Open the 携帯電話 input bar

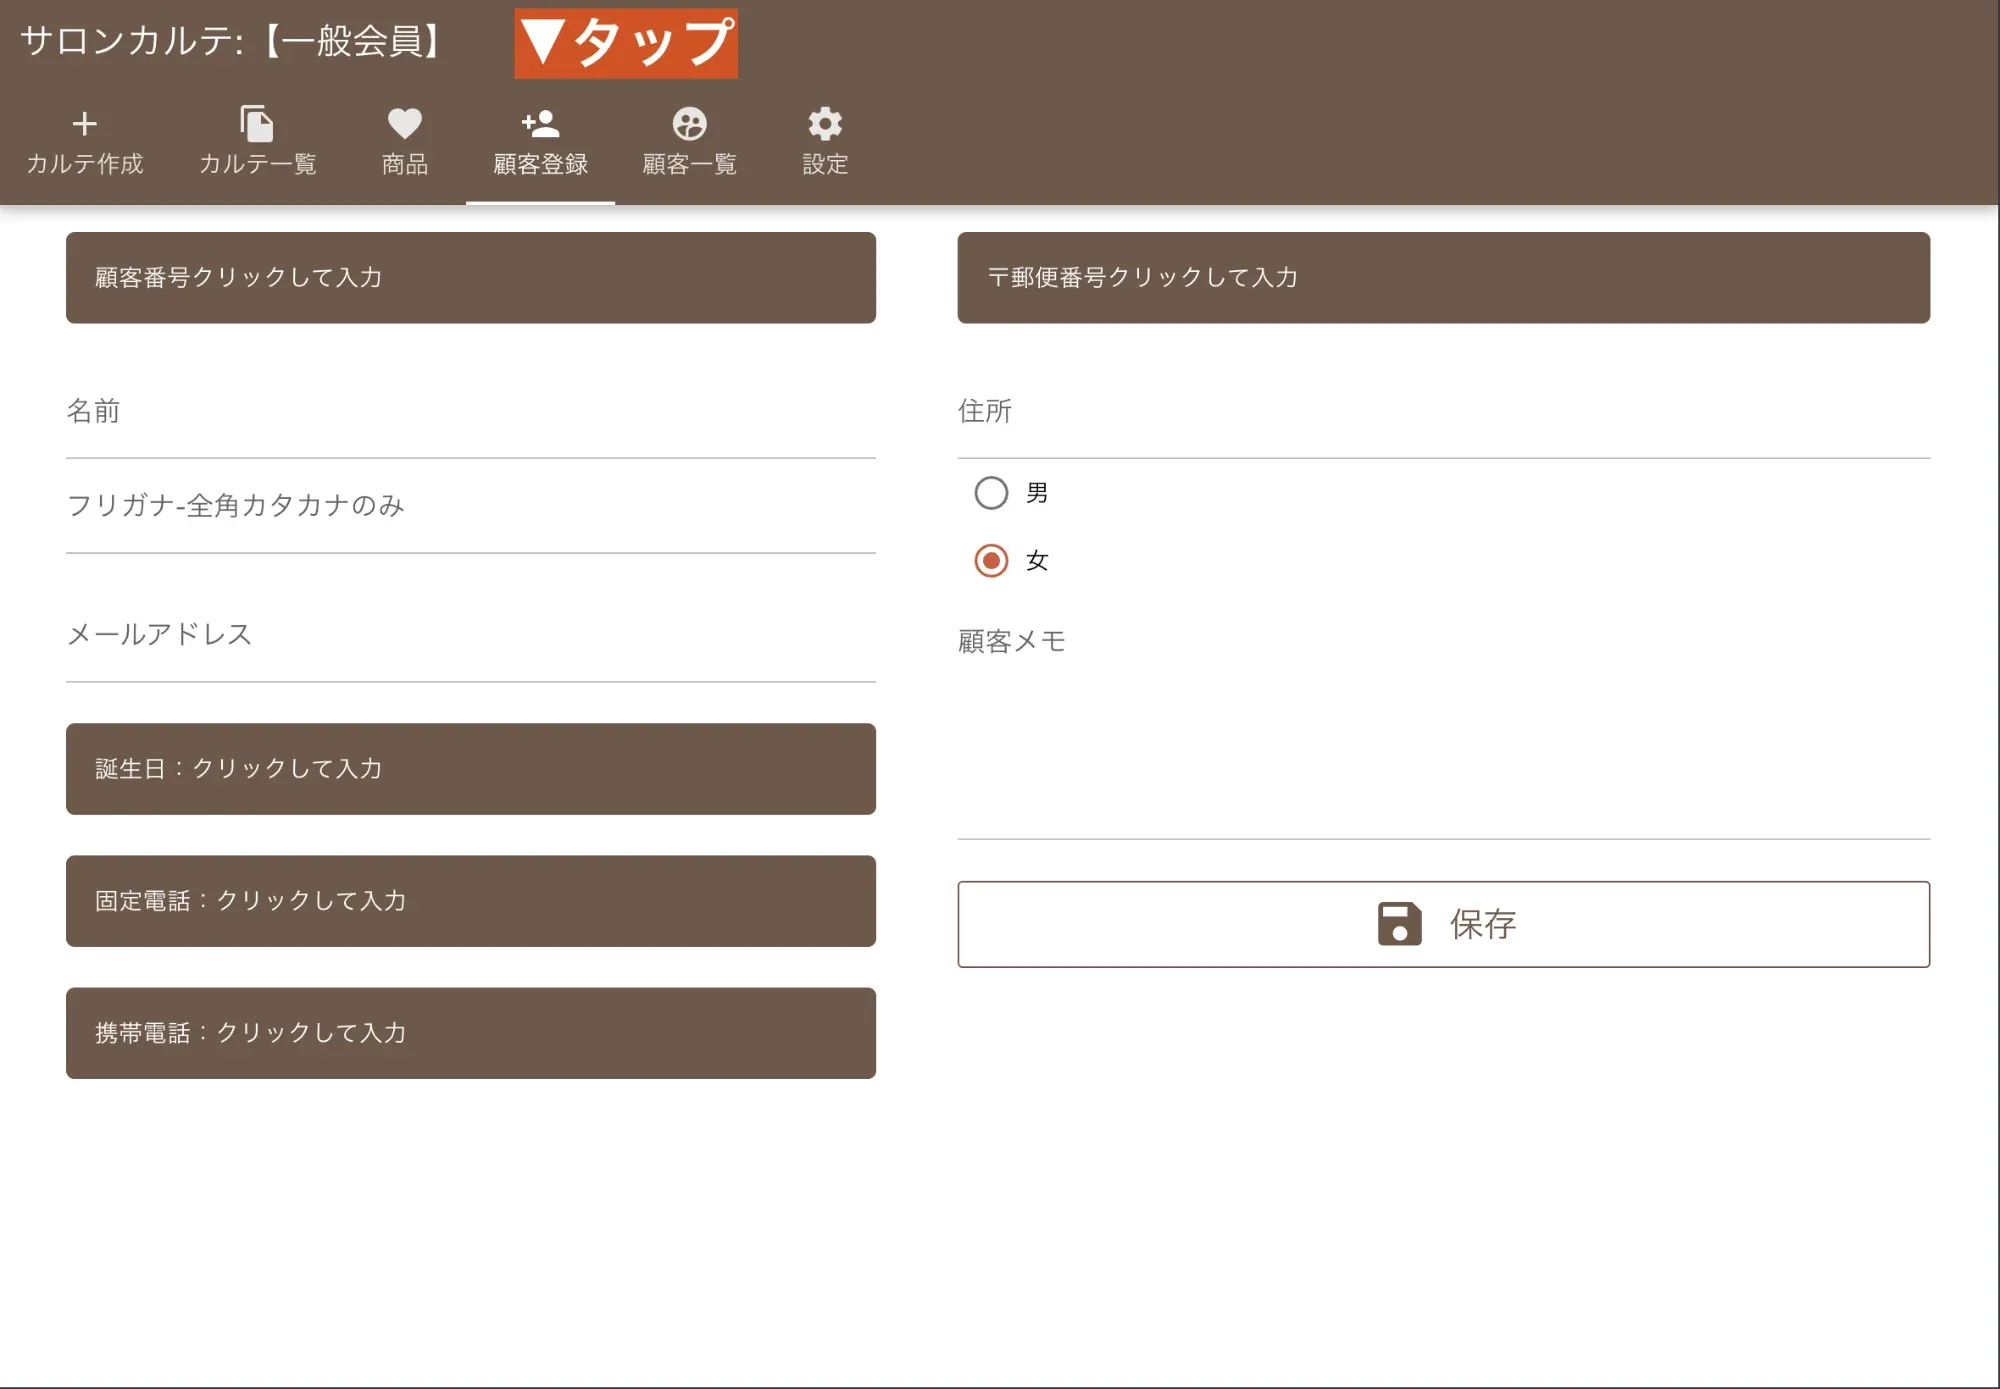470,1033
